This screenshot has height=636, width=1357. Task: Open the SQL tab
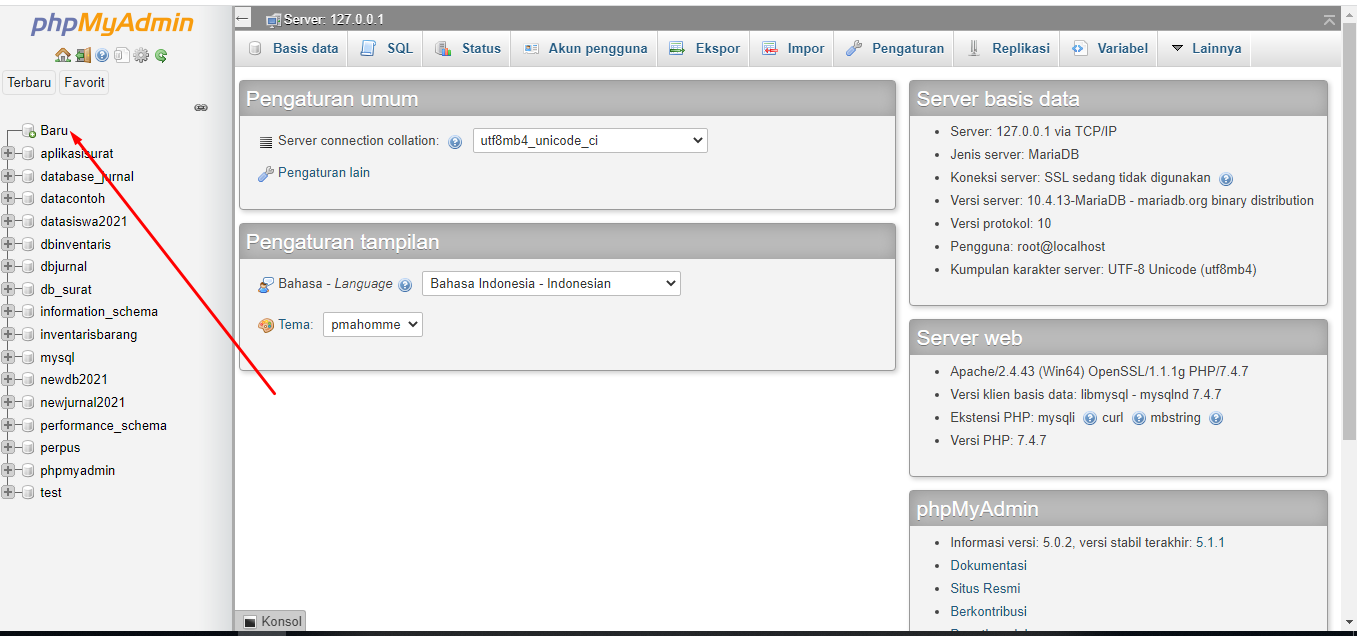coord(386,48)
